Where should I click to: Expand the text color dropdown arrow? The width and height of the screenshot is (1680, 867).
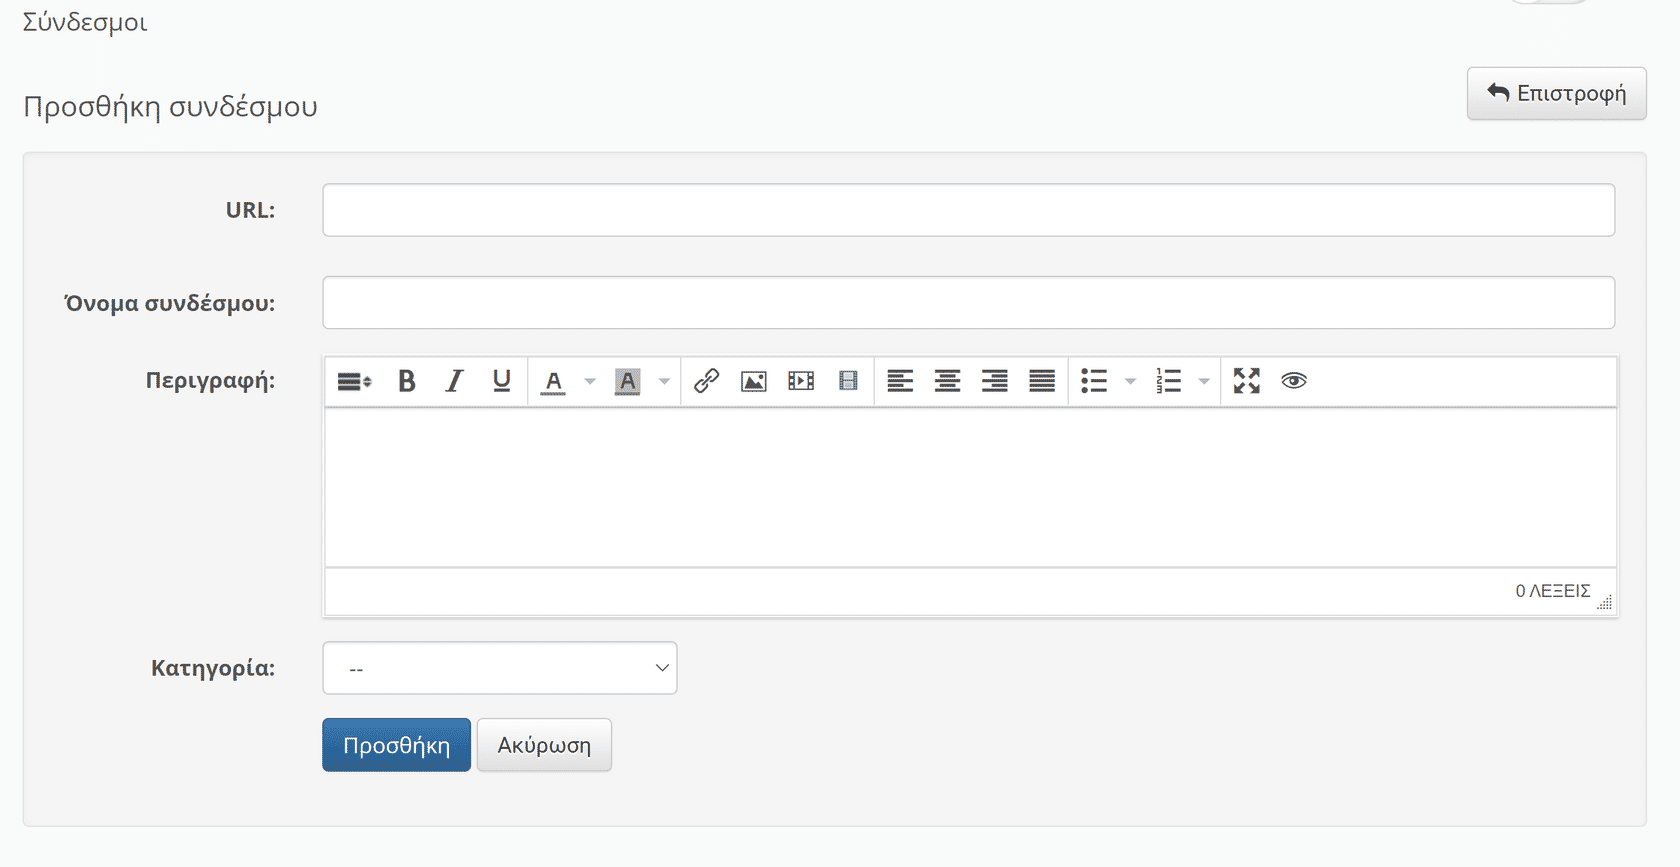(590, 381)
